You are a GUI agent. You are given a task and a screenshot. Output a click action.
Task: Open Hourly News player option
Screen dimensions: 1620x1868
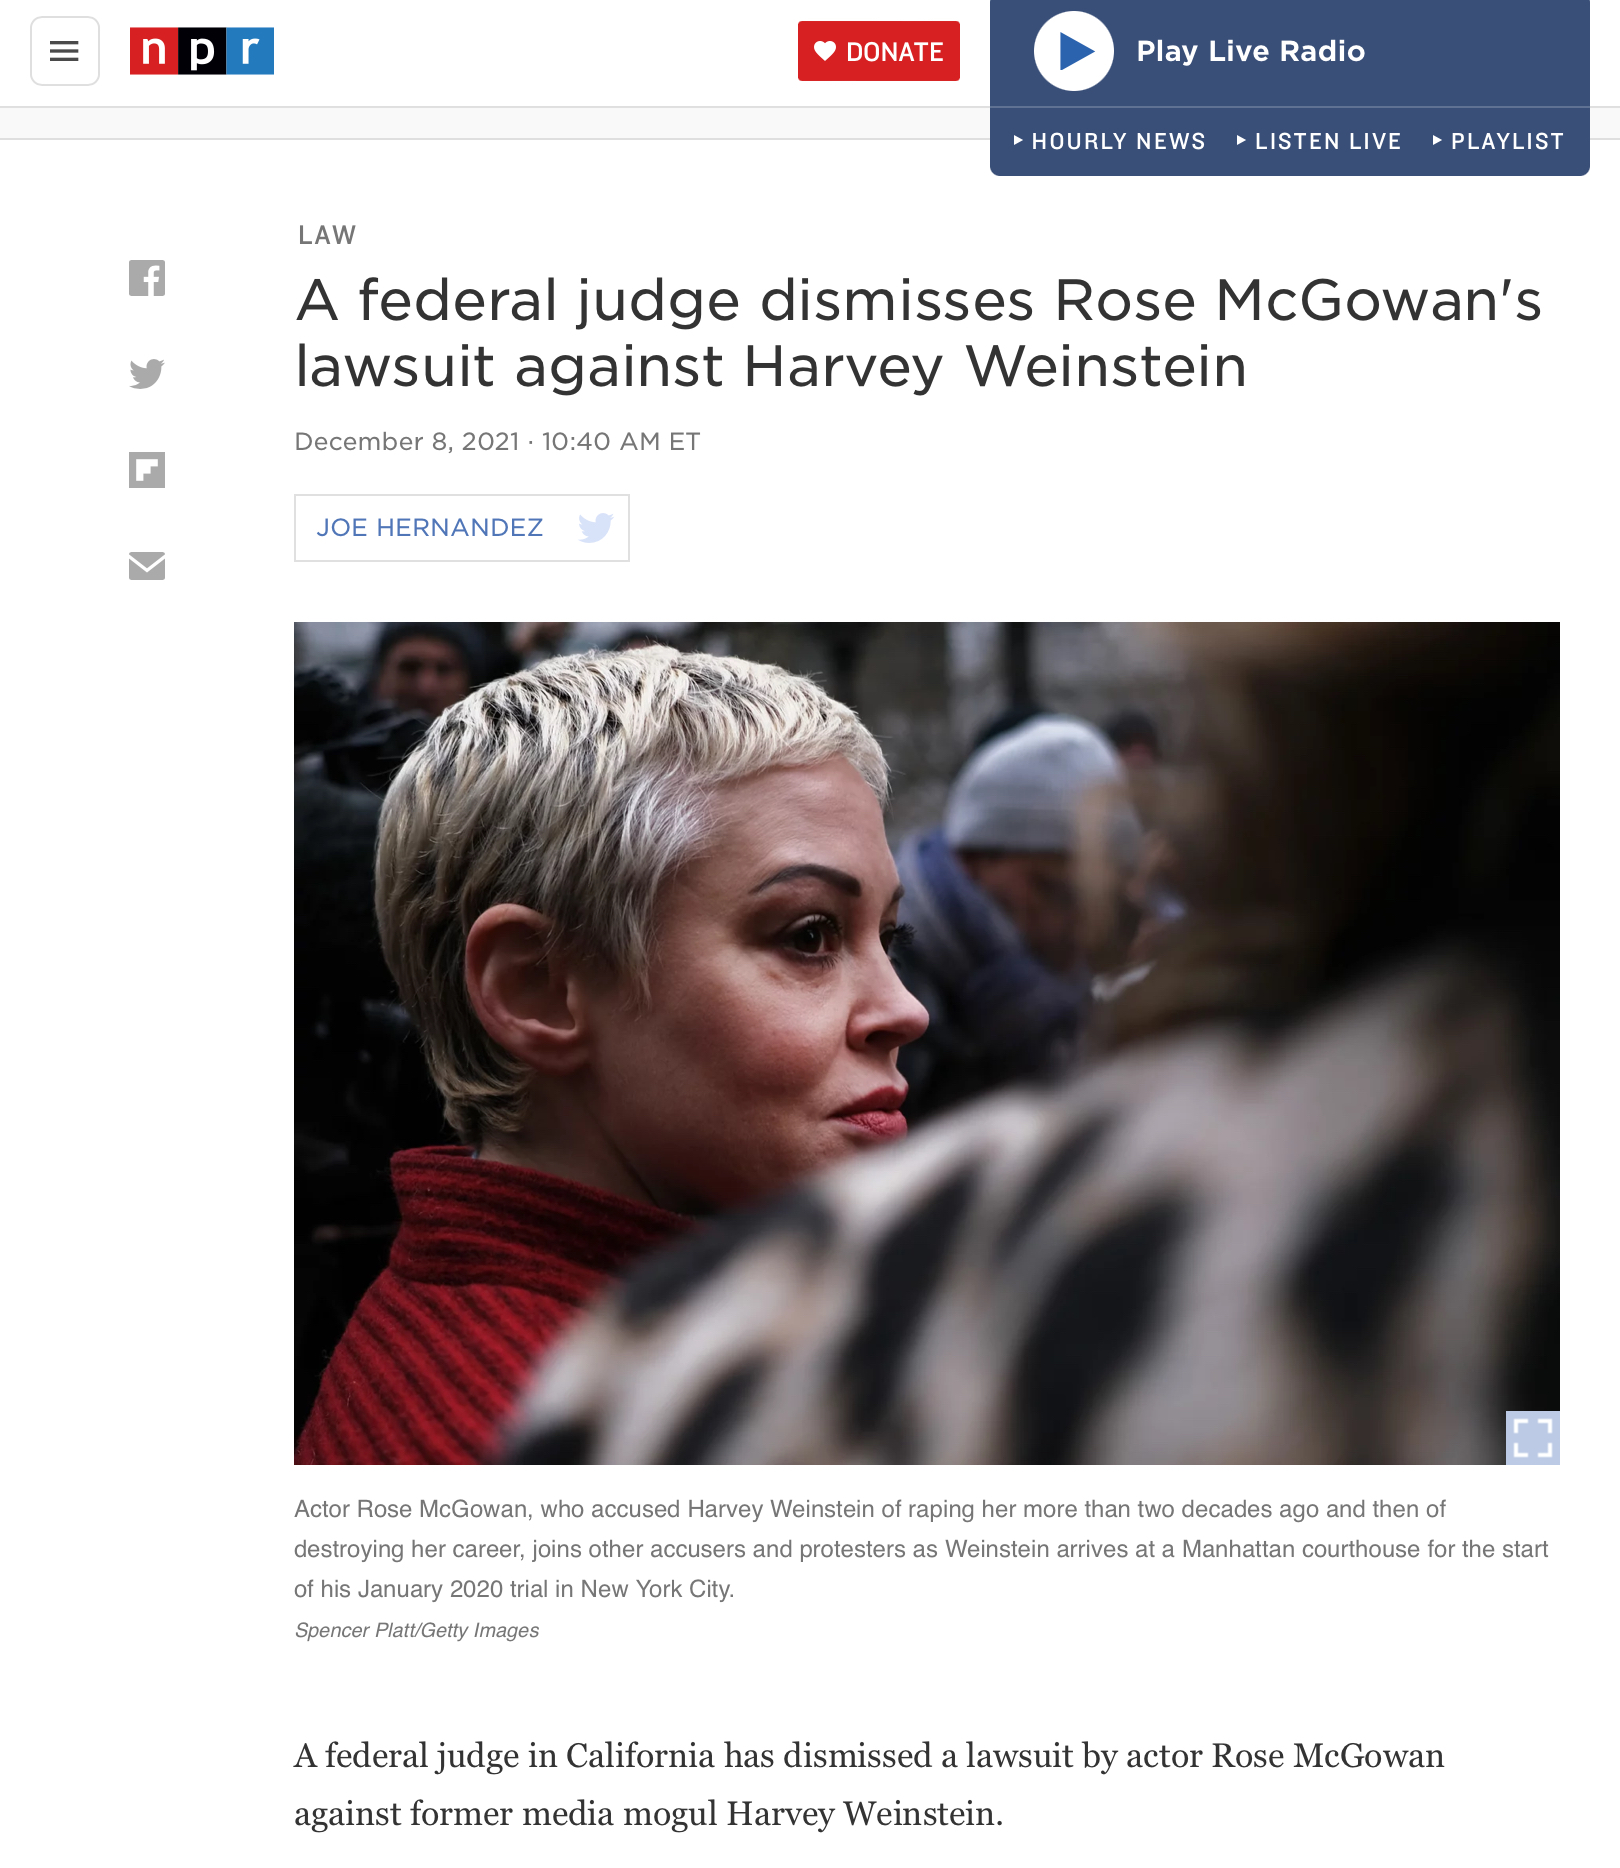[x=1110, y=141]
